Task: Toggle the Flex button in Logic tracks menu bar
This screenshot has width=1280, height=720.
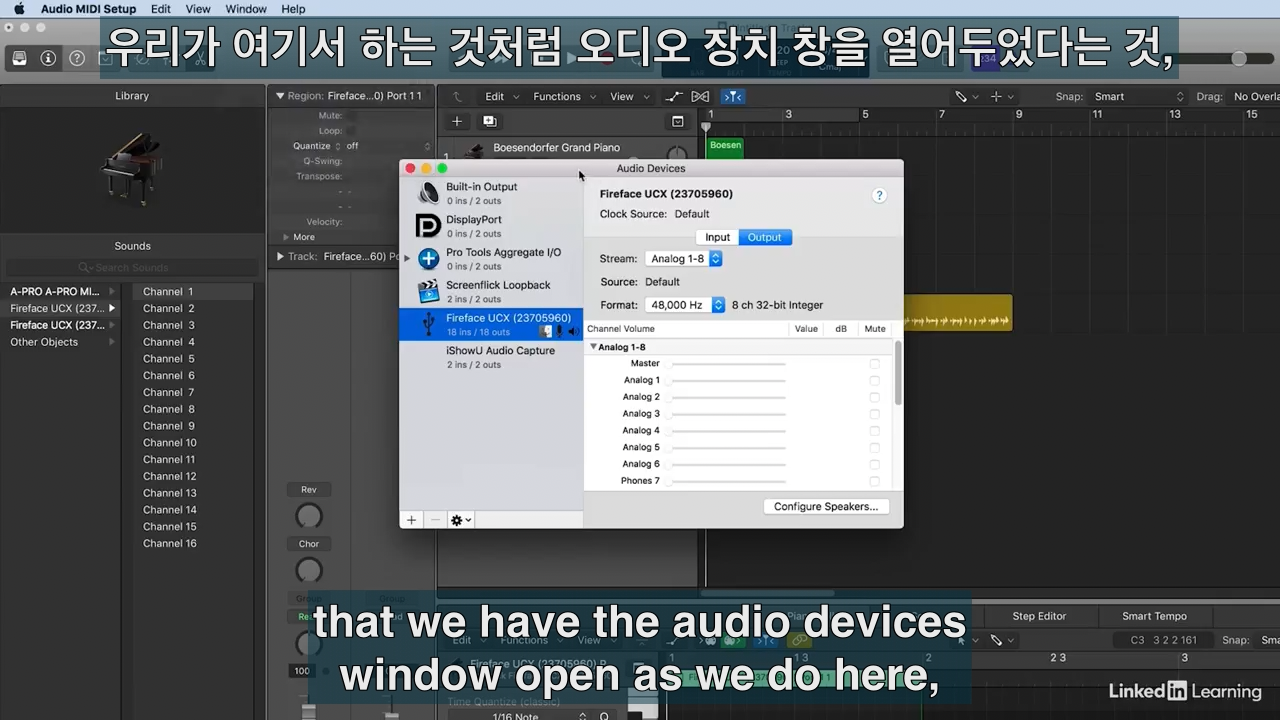Action: pos(700,97)
